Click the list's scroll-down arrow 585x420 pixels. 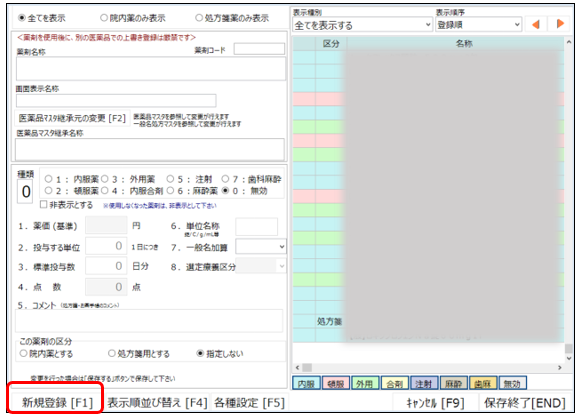pos(569,358)
